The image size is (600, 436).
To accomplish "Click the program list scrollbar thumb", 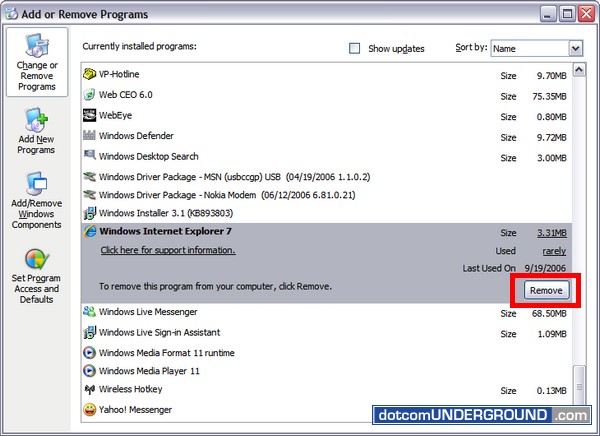I will click(579, 385).
